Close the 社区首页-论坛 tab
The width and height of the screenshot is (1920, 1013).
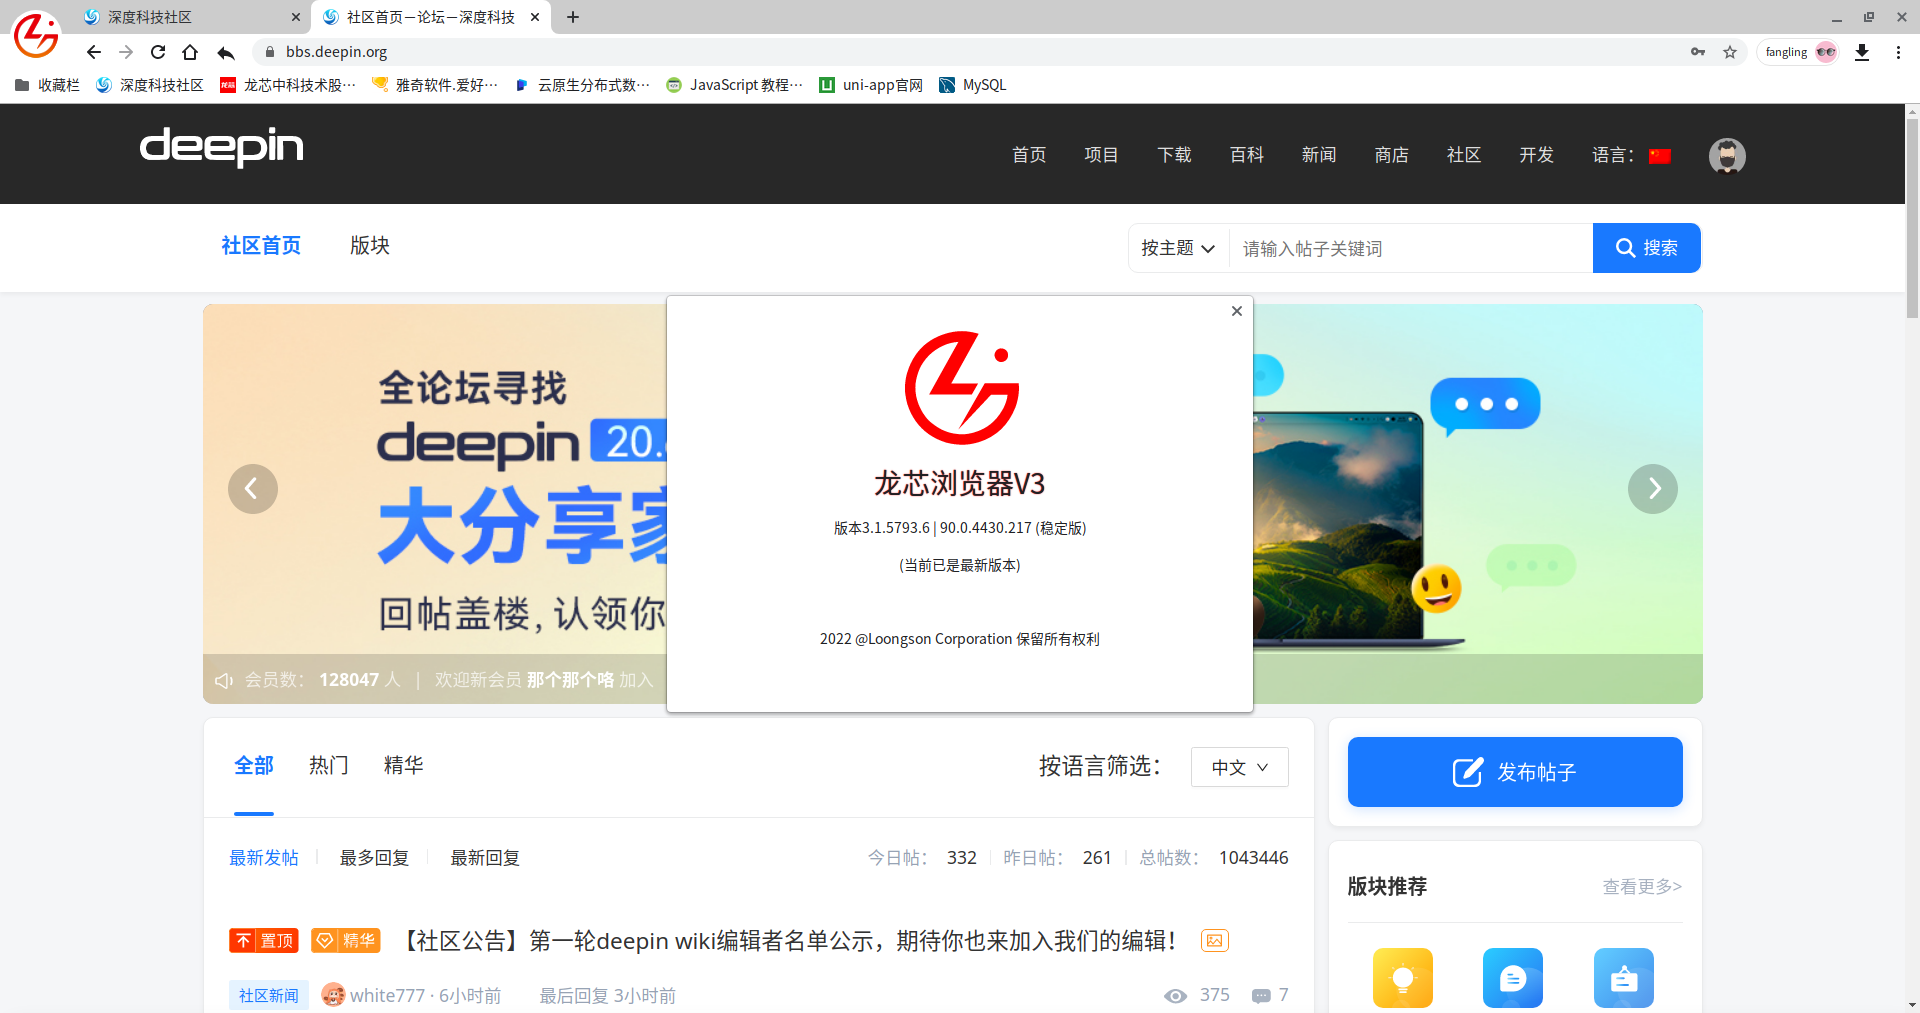(x=535, y=17)
